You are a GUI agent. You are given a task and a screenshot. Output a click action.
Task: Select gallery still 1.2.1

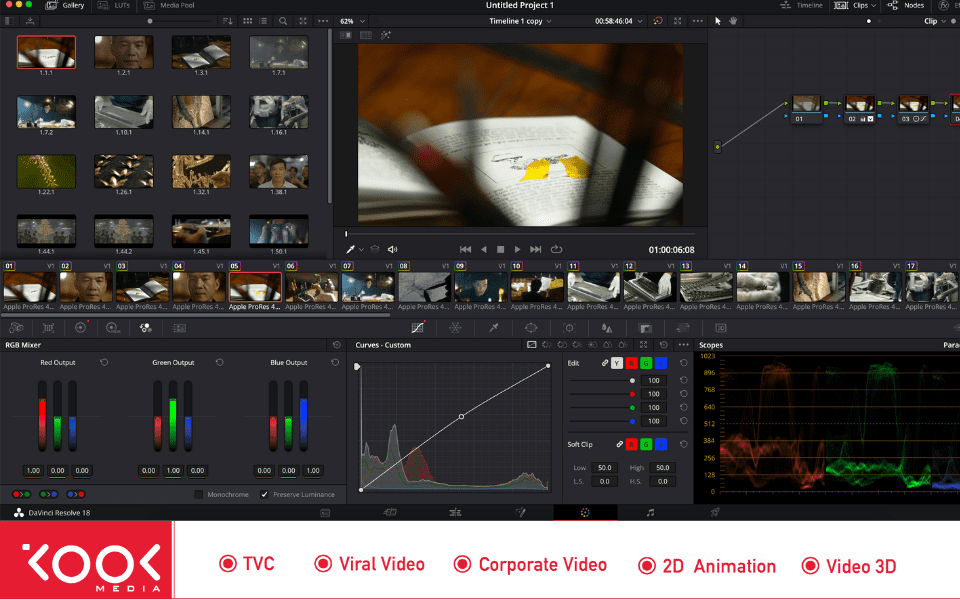pyautogui.click(x=124, y=52)
